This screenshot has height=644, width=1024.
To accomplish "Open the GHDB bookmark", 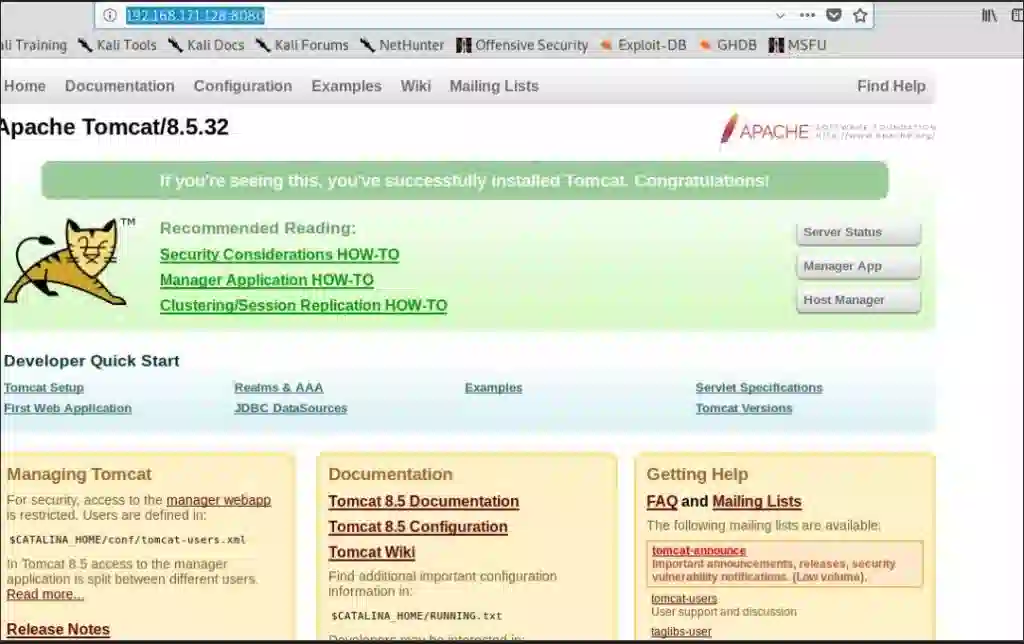I will pyautogui.click(x=728, y=45).
